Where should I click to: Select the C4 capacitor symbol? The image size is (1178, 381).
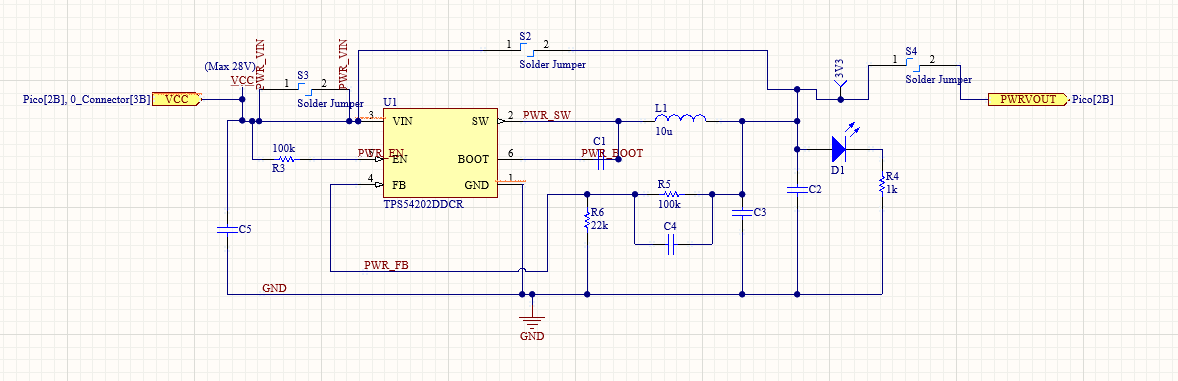coord(672,244)
